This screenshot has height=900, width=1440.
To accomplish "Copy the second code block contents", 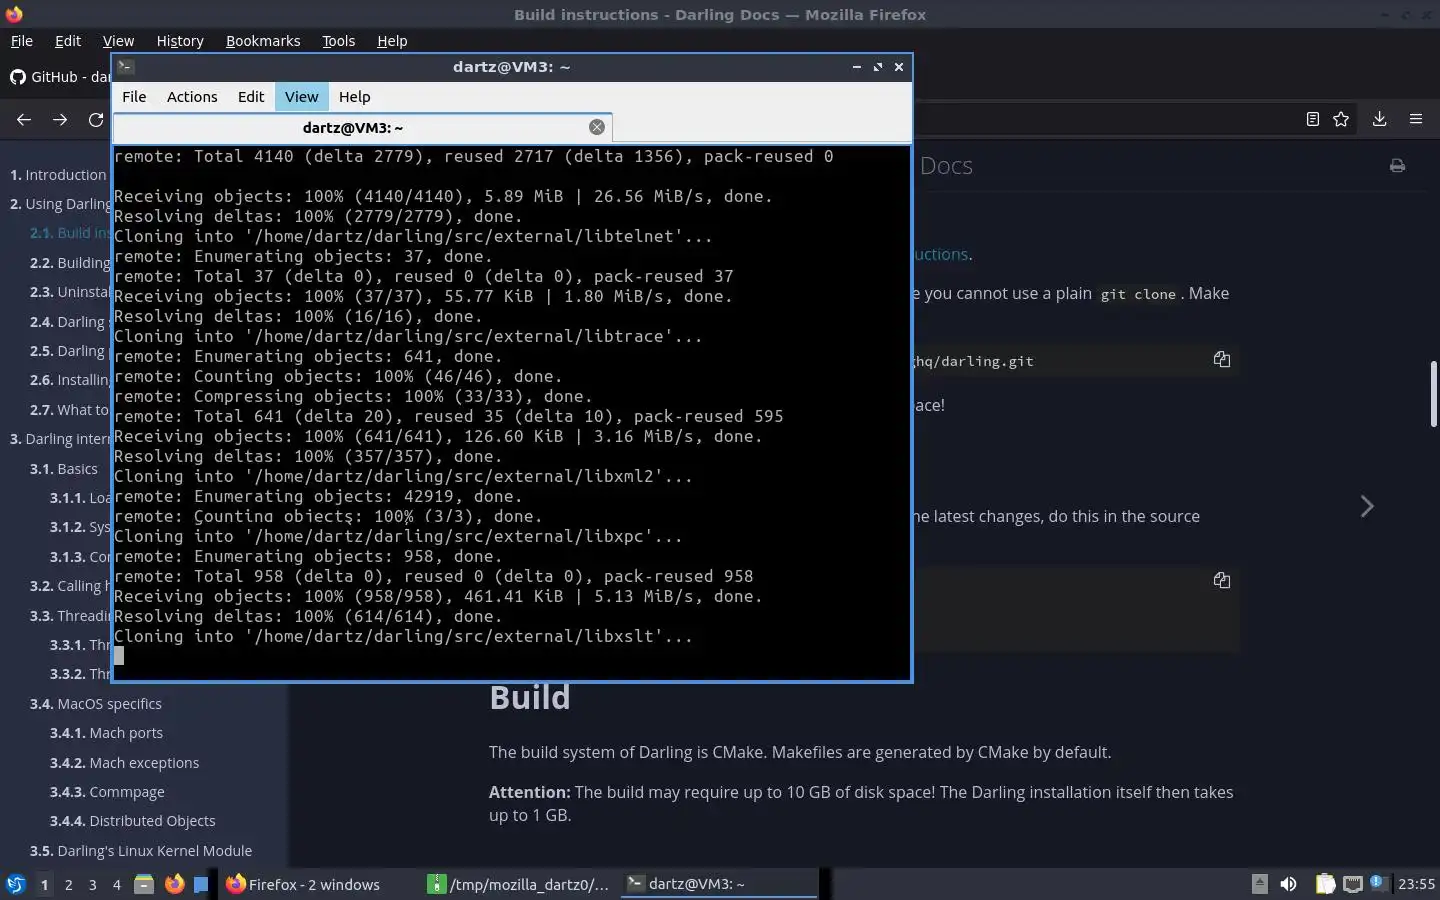I will (x=1222, y=580).
